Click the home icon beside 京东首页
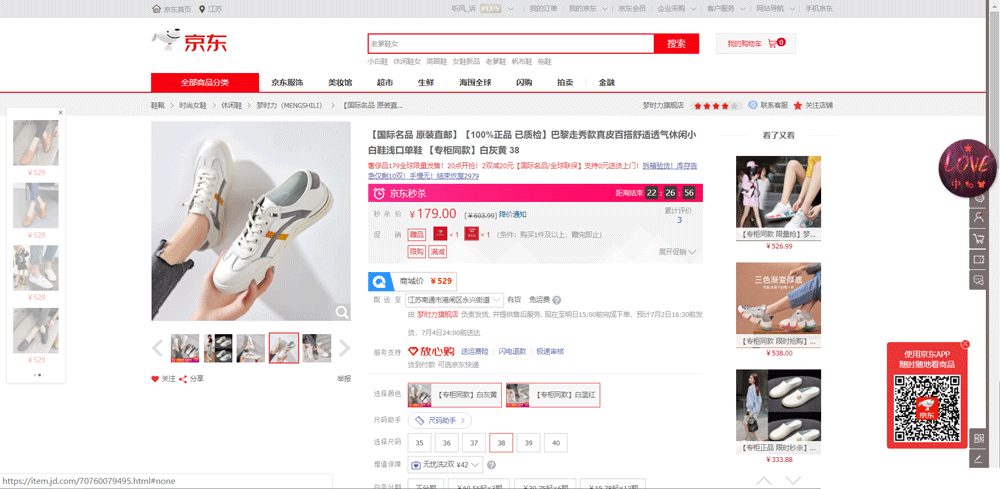This screenshot has width=1000, height=489. point(156,9)
